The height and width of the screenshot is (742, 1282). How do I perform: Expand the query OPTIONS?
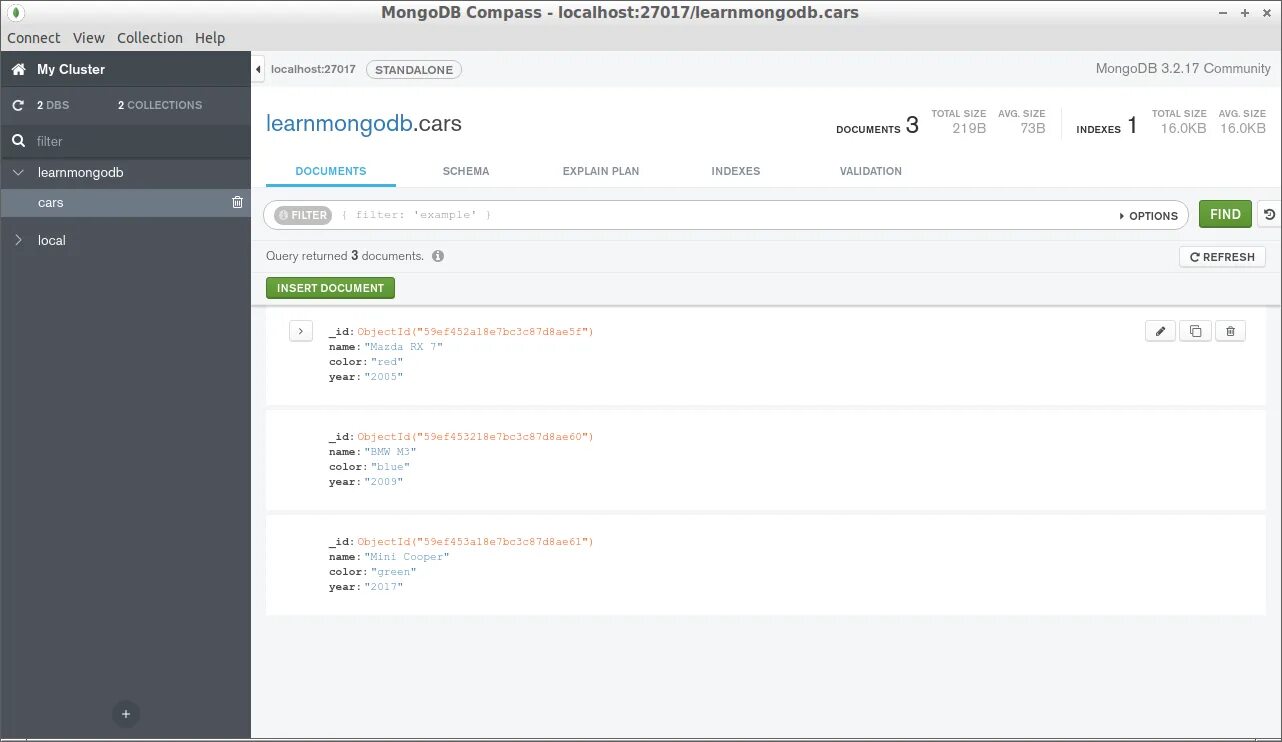[x=1148, y=216]
